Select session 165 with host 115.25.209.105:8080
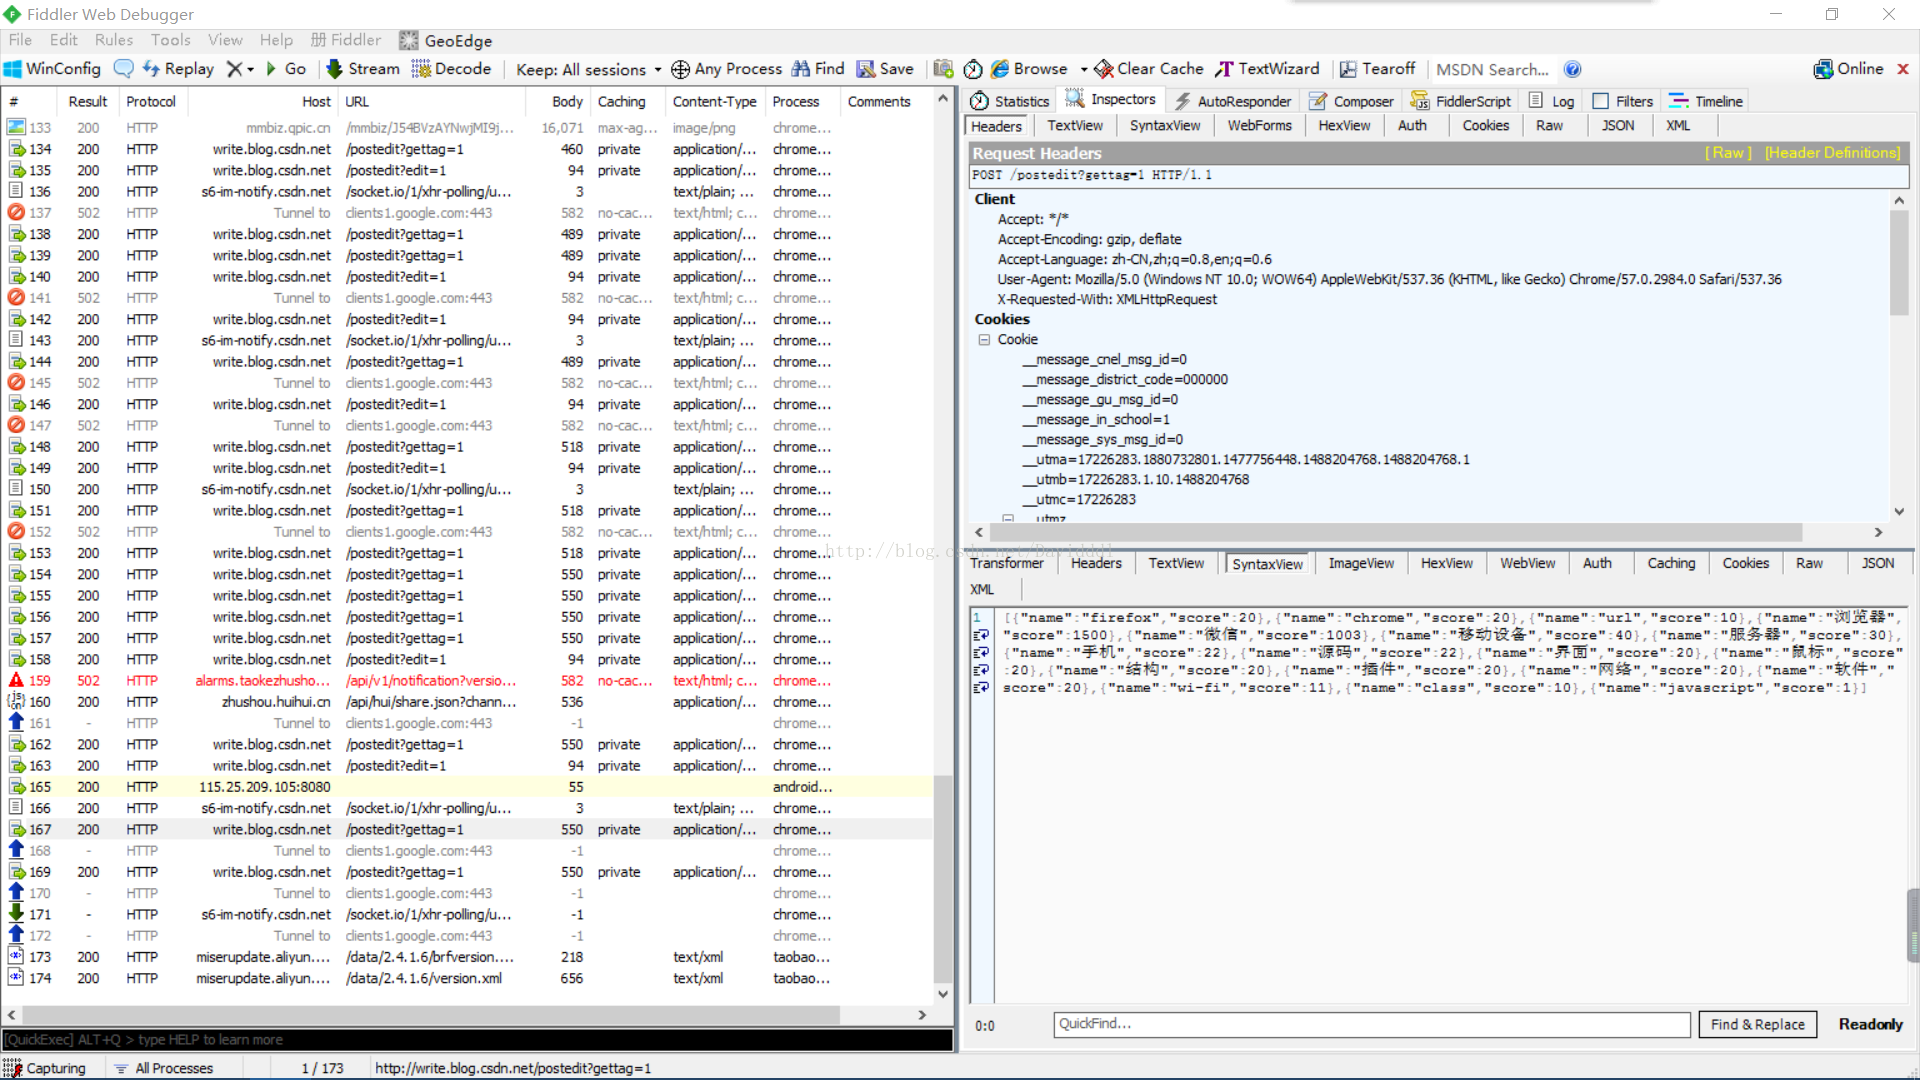Viewport: 1920px width, 1080px height. pos(468,787)
